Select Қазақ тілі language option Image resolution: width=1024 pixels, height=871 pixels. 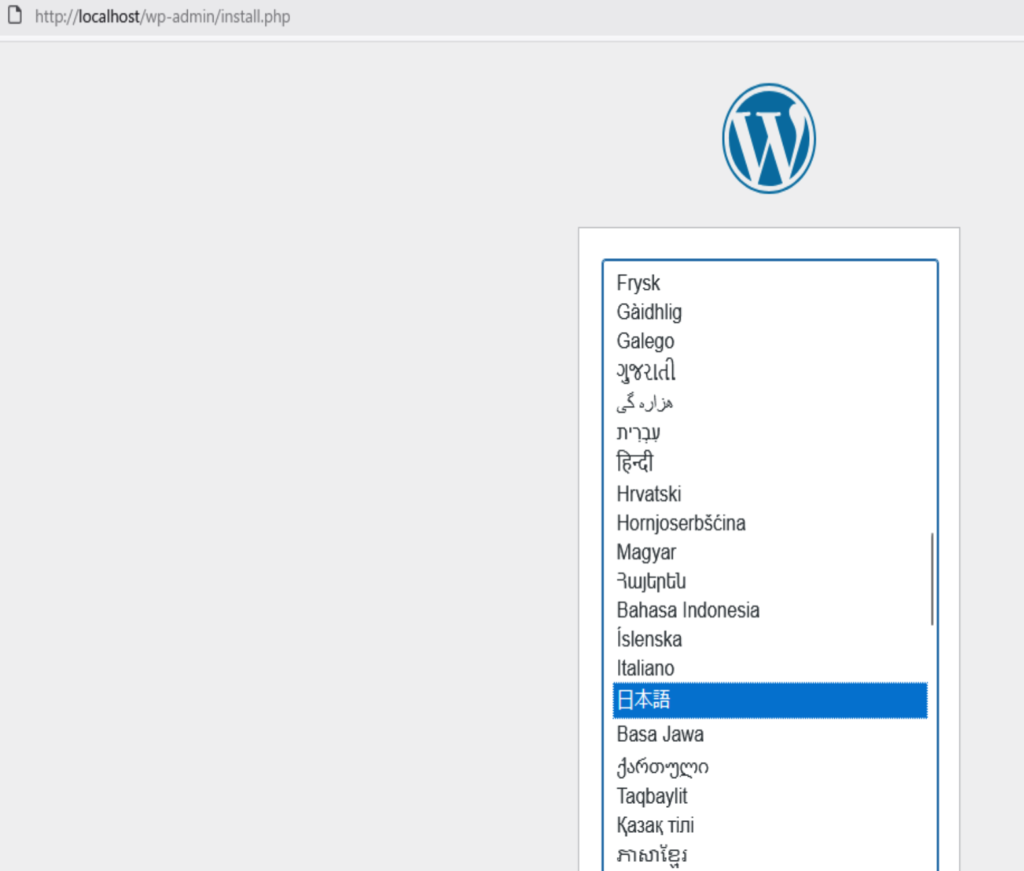(655, 825)
